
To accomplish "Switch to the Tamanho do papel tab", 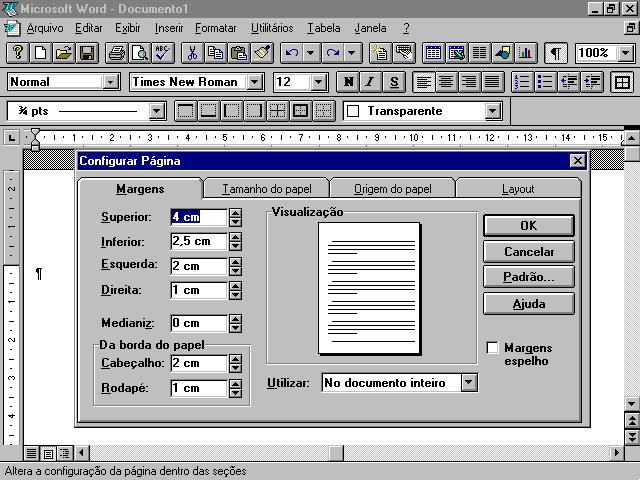I will (x=266, y=188).
